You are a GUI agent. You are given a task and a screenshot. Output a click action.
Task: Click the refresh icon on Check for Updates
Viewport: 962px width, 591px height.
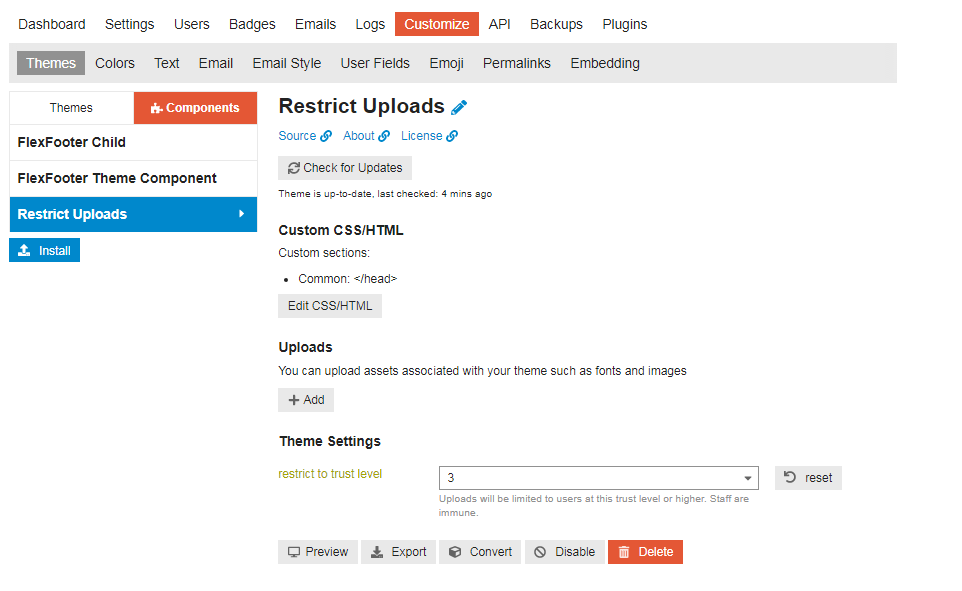point(294,168)
